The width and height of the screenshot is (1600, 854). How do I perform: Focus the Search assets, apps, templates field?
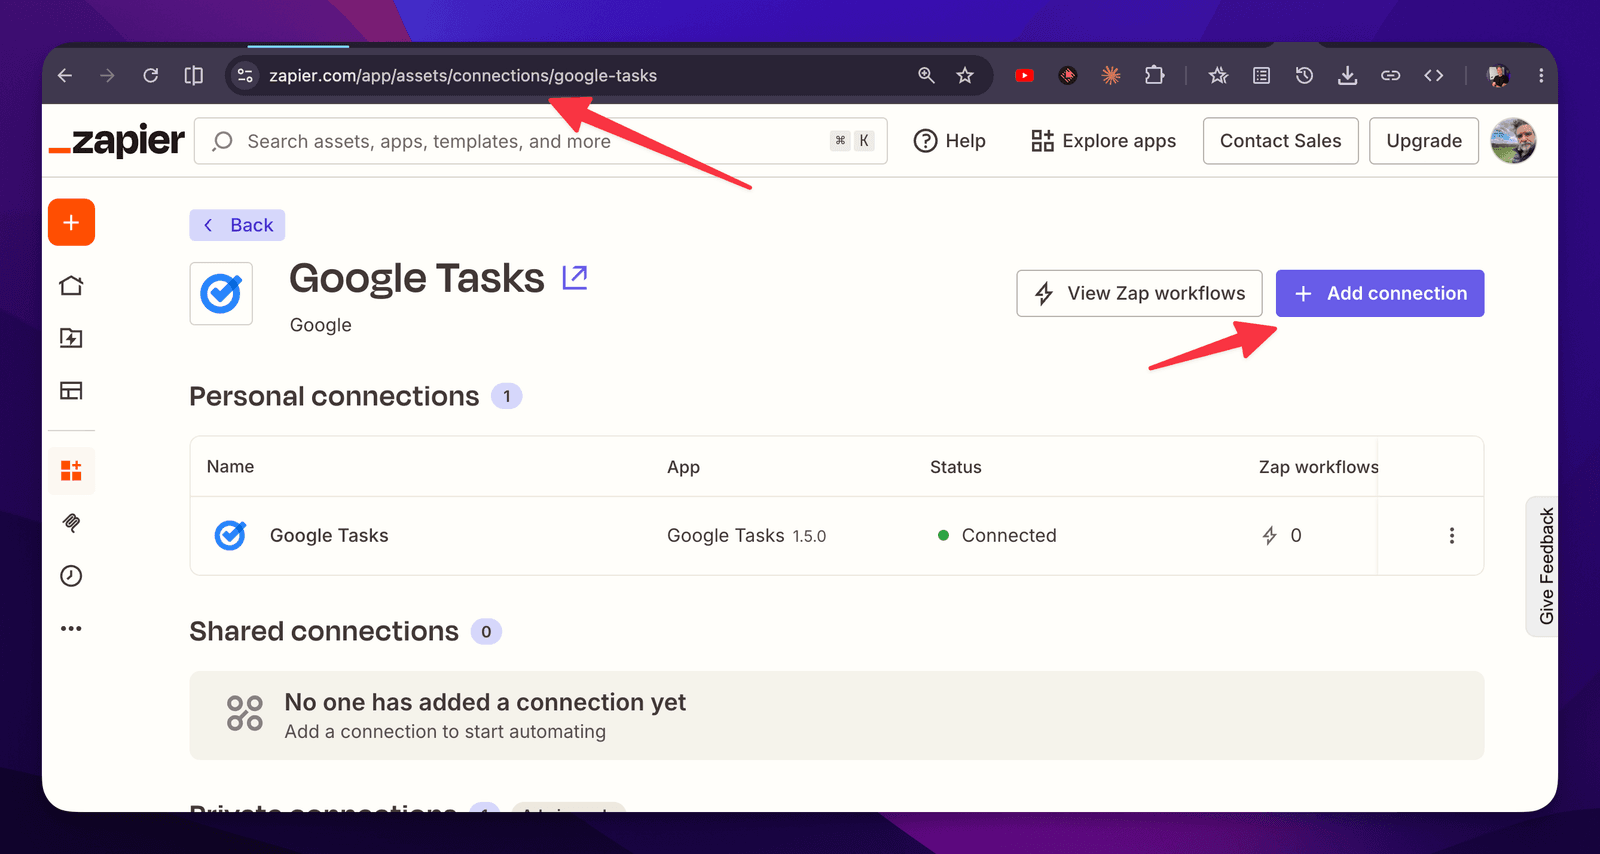pyautogui.click(x=541, y=141)
